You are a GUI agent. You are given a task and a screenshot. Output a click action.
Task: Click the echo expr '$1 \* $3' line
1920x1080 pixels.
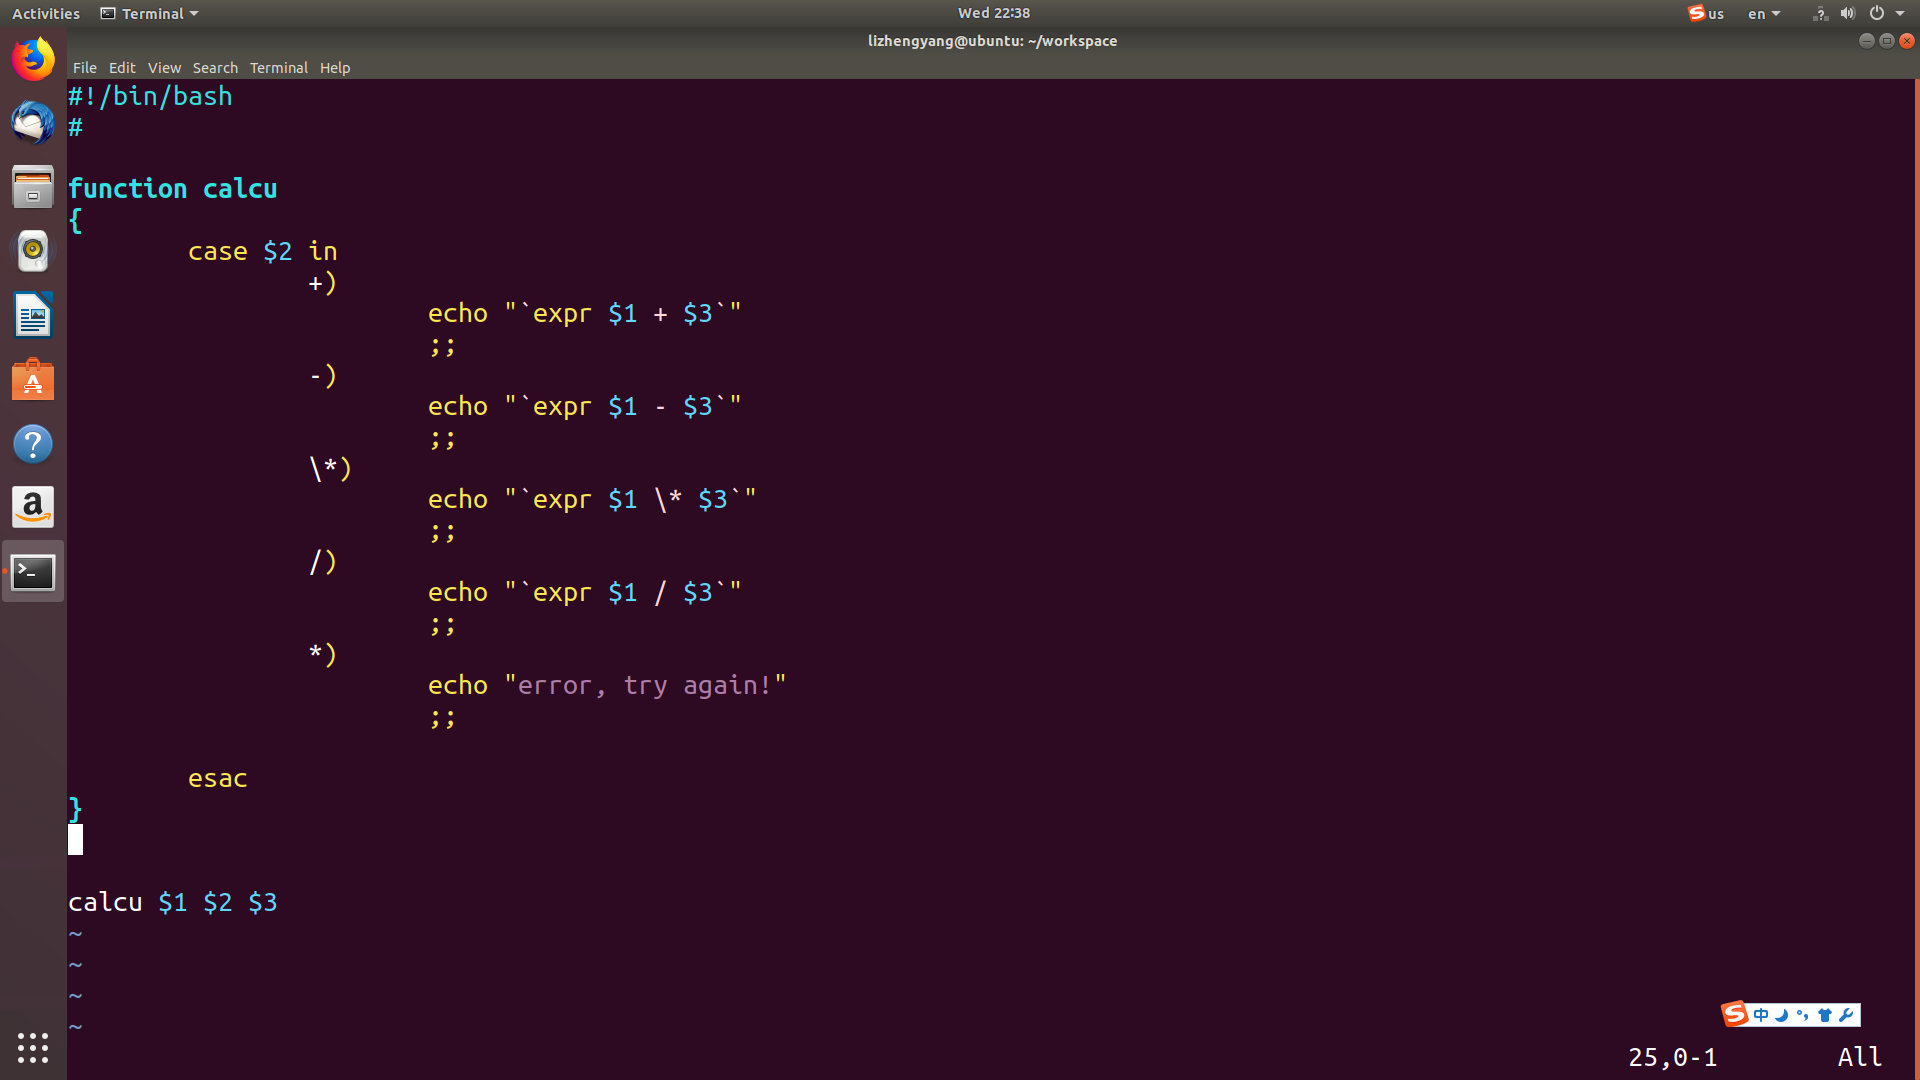pos(593,500)
